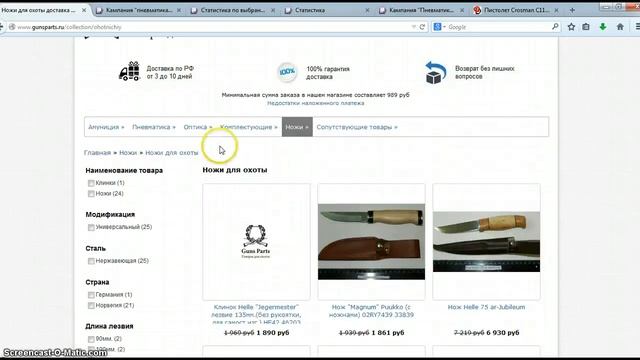Image resolution: width=640 pixels, height=360 pixels.
Task: Check the Германия (1) filter
Action: tap(91, 295)
